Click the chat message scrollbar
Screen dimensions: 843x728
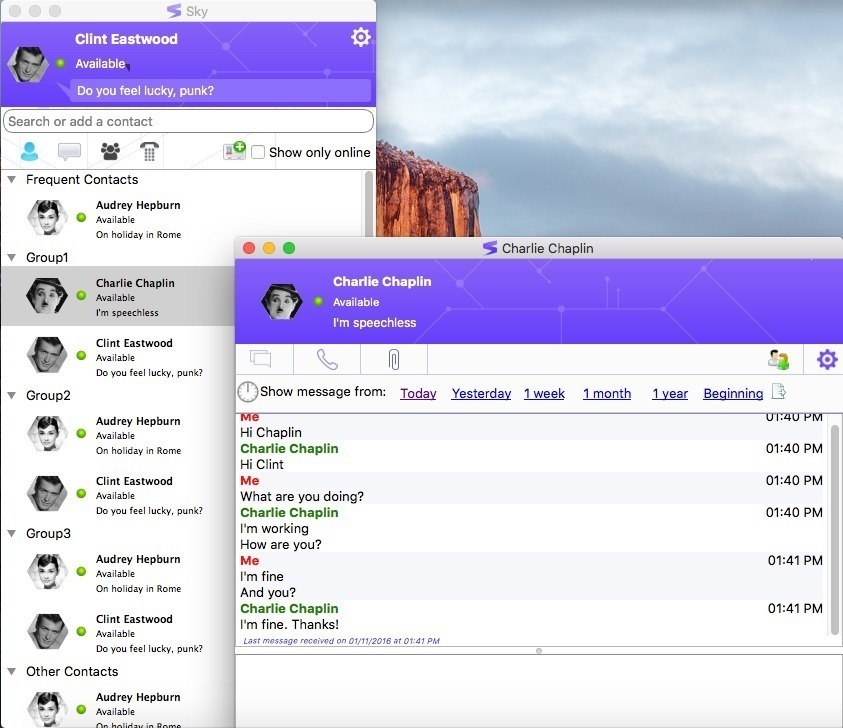835,530
